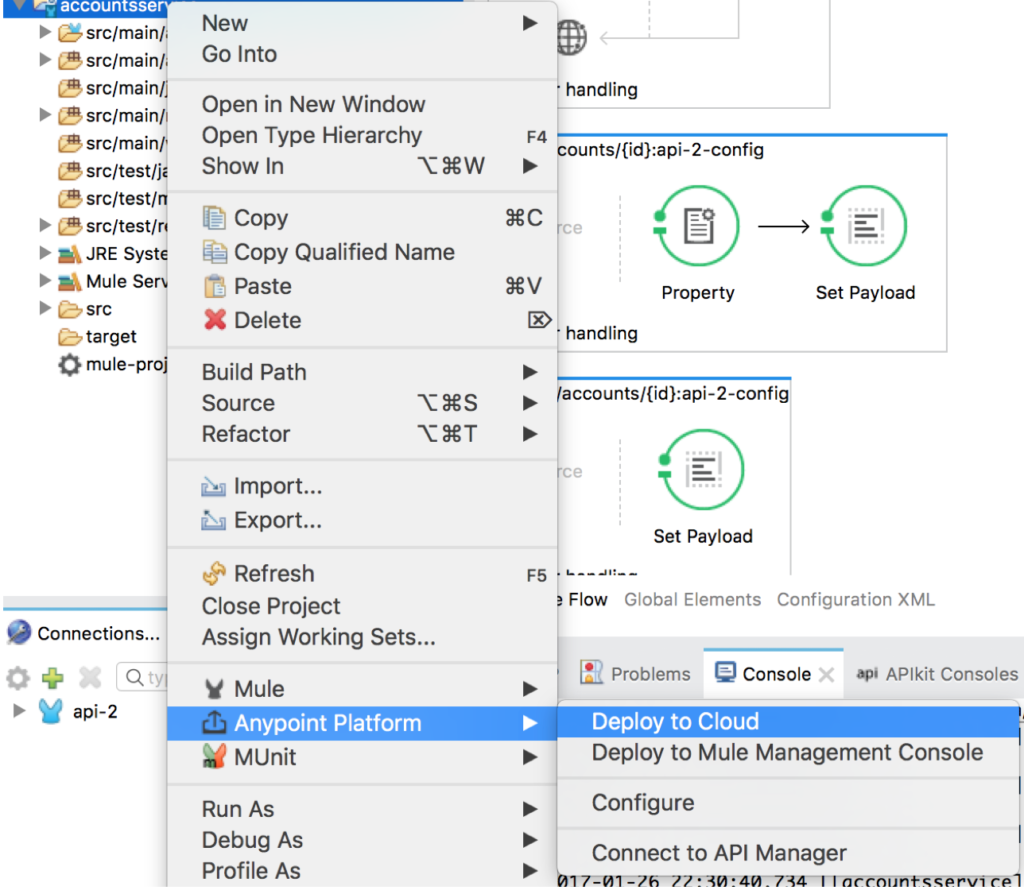Click the Export icon in the menu
Viewport: 1024px width, 890px height.
(213, 520)
